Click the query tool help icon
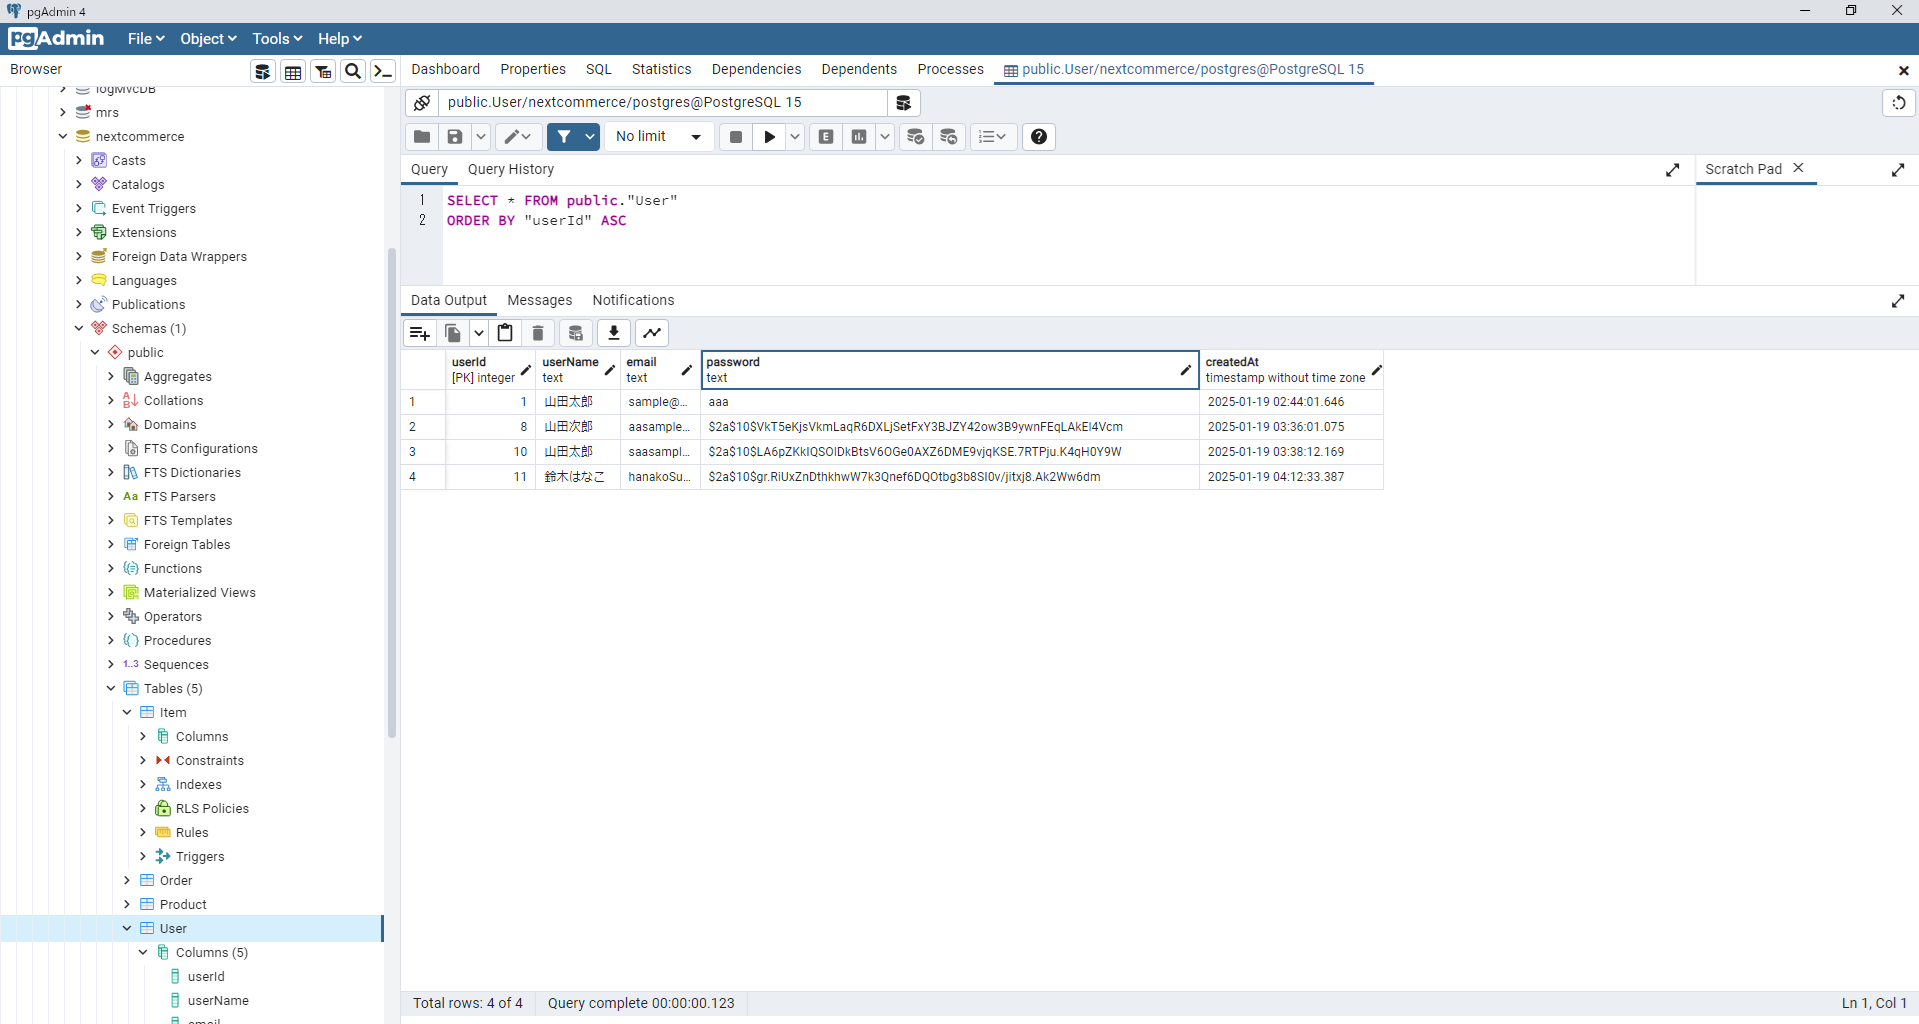 pos(1039,137)
